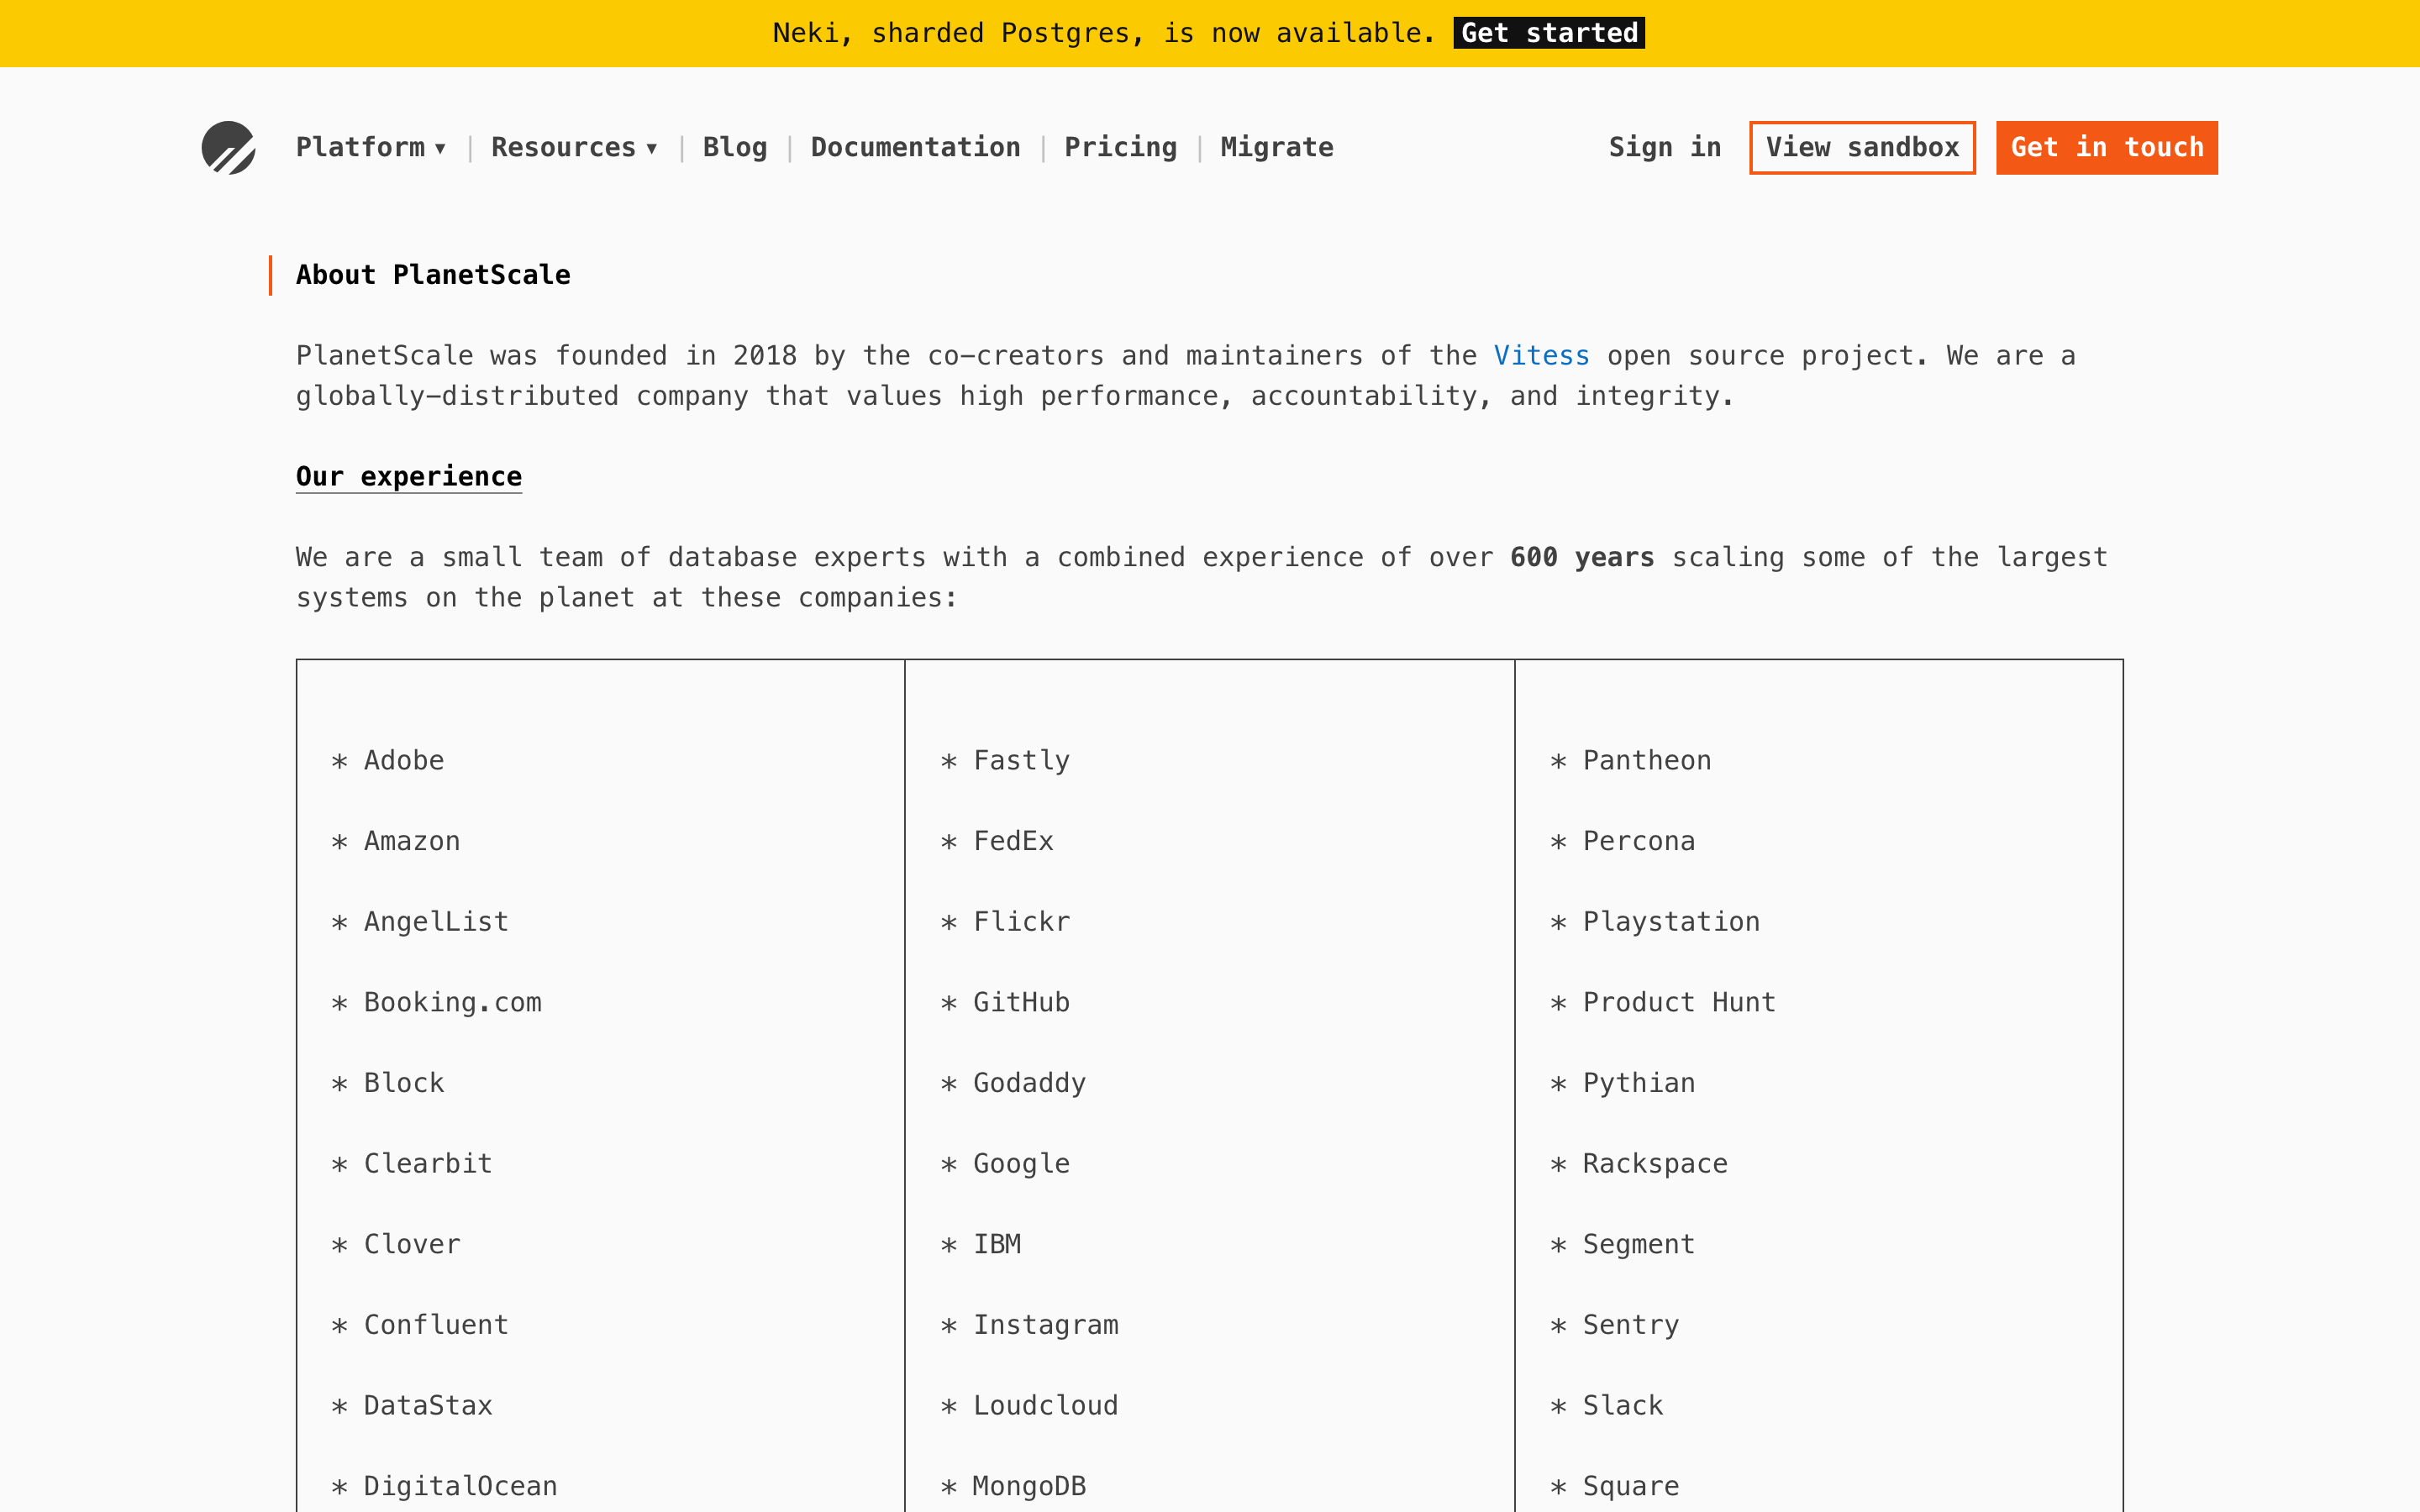Click the Confluent entry

tap(435, 1325)
